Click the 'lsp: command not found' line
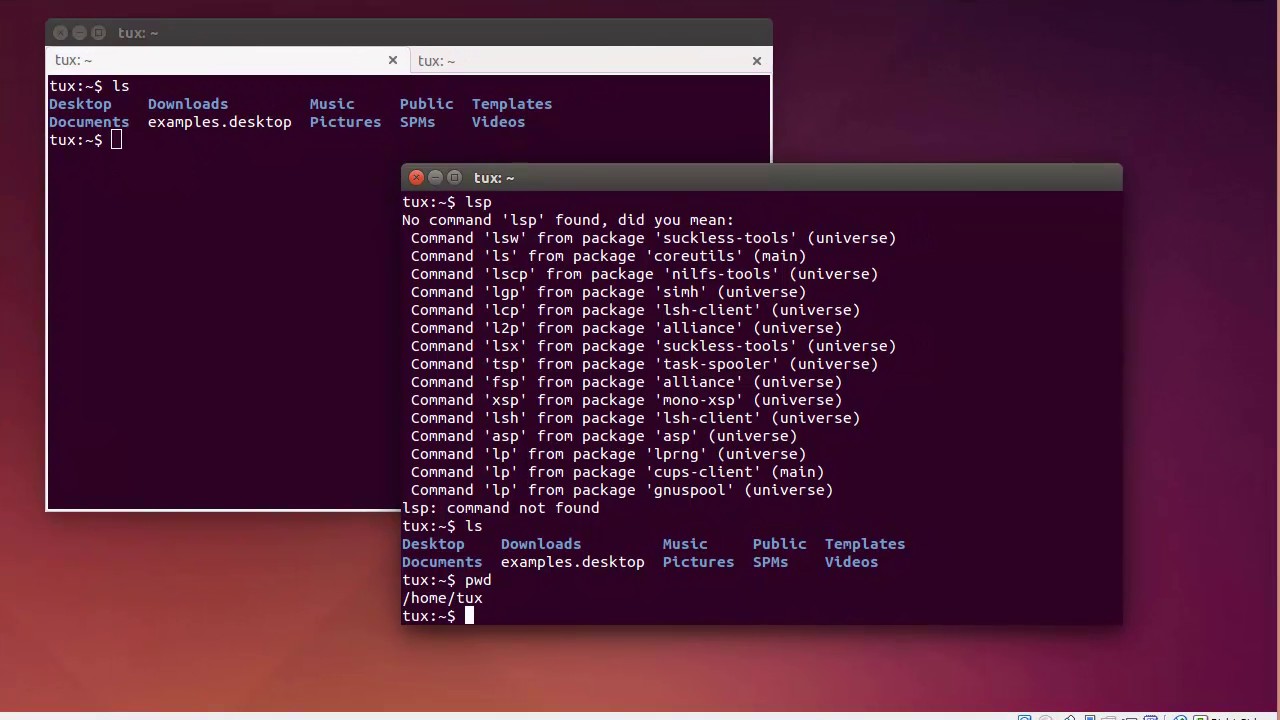 coord(501,508)
